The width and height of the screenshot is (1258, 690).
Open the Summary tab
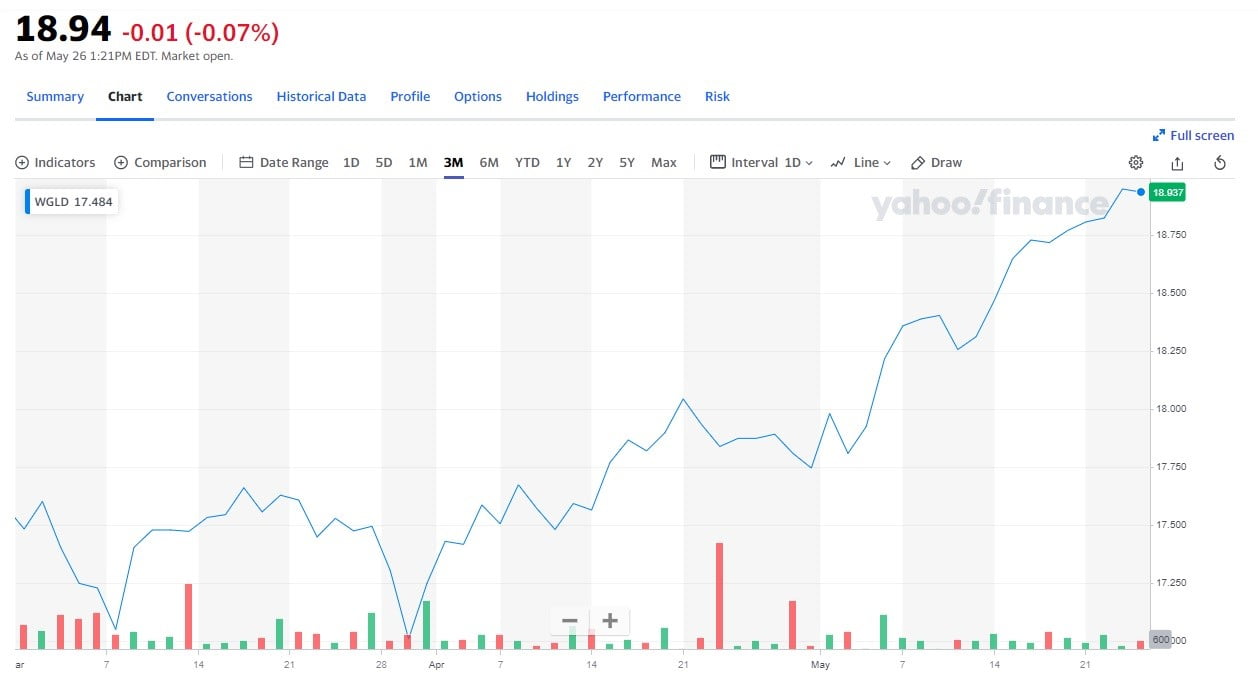(55, 97)
